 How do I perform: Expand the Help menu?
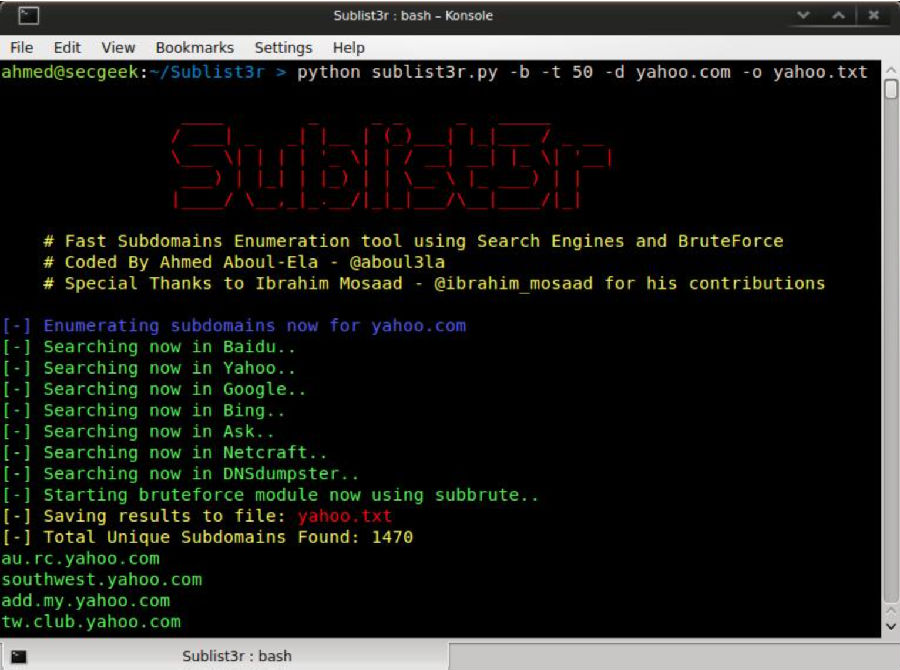(348, 47)
